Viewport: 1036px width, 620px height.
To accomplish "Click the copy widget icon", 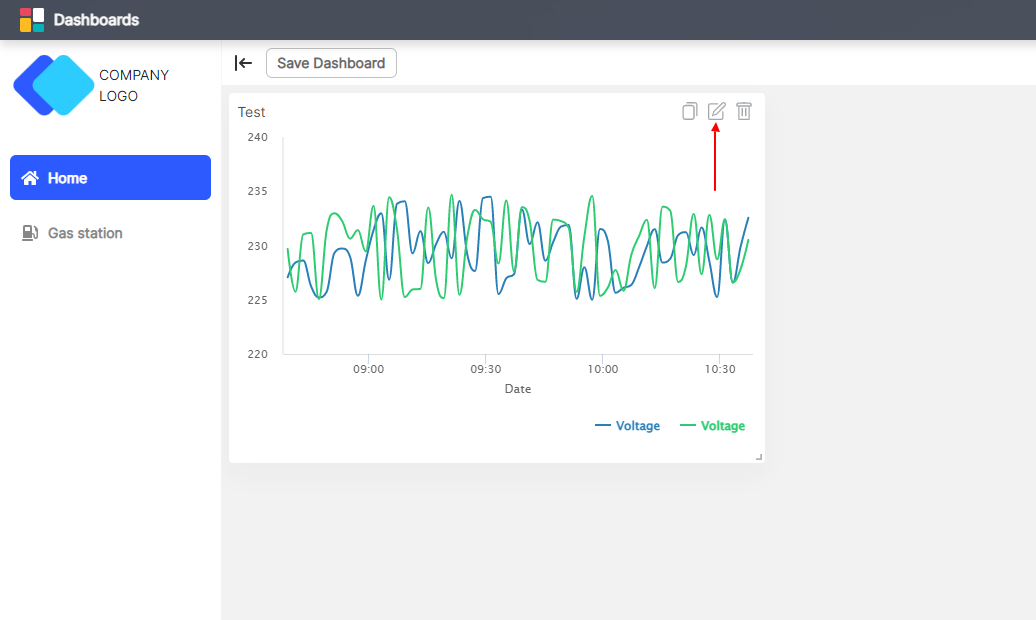I will pyautogui.click(x=689, y=111).
